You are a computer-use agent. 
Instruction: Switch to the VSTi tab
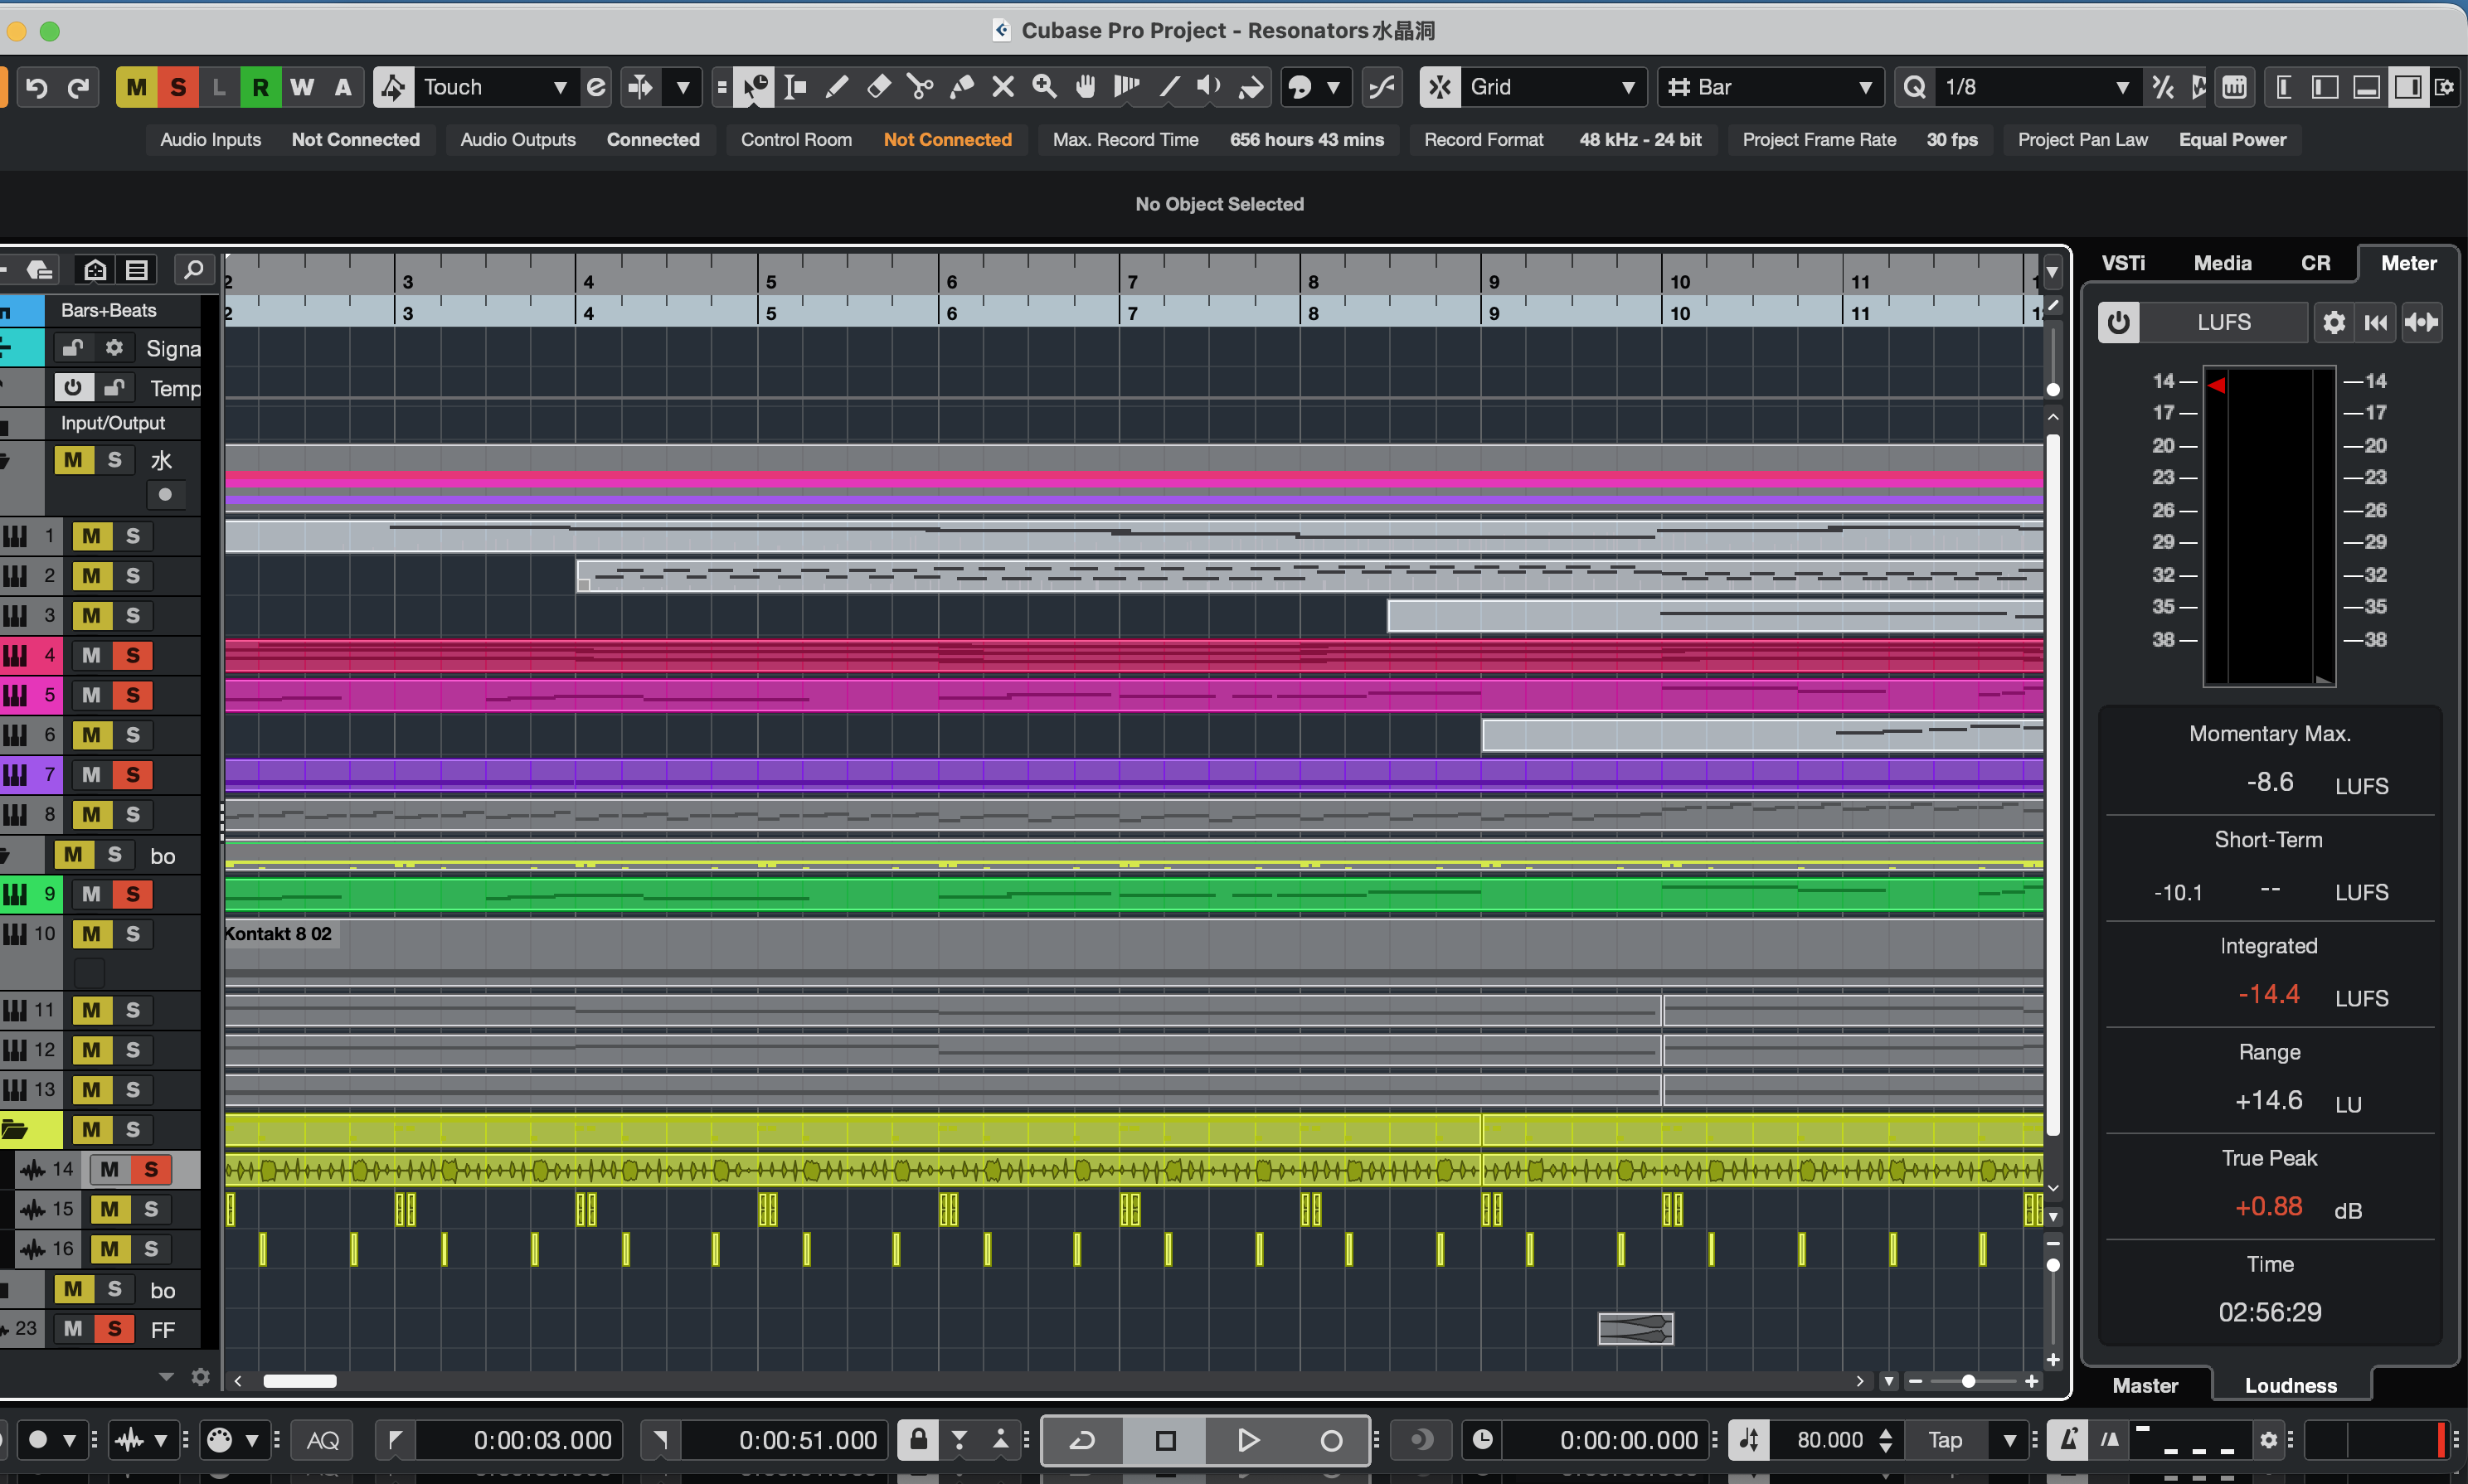2123,263
